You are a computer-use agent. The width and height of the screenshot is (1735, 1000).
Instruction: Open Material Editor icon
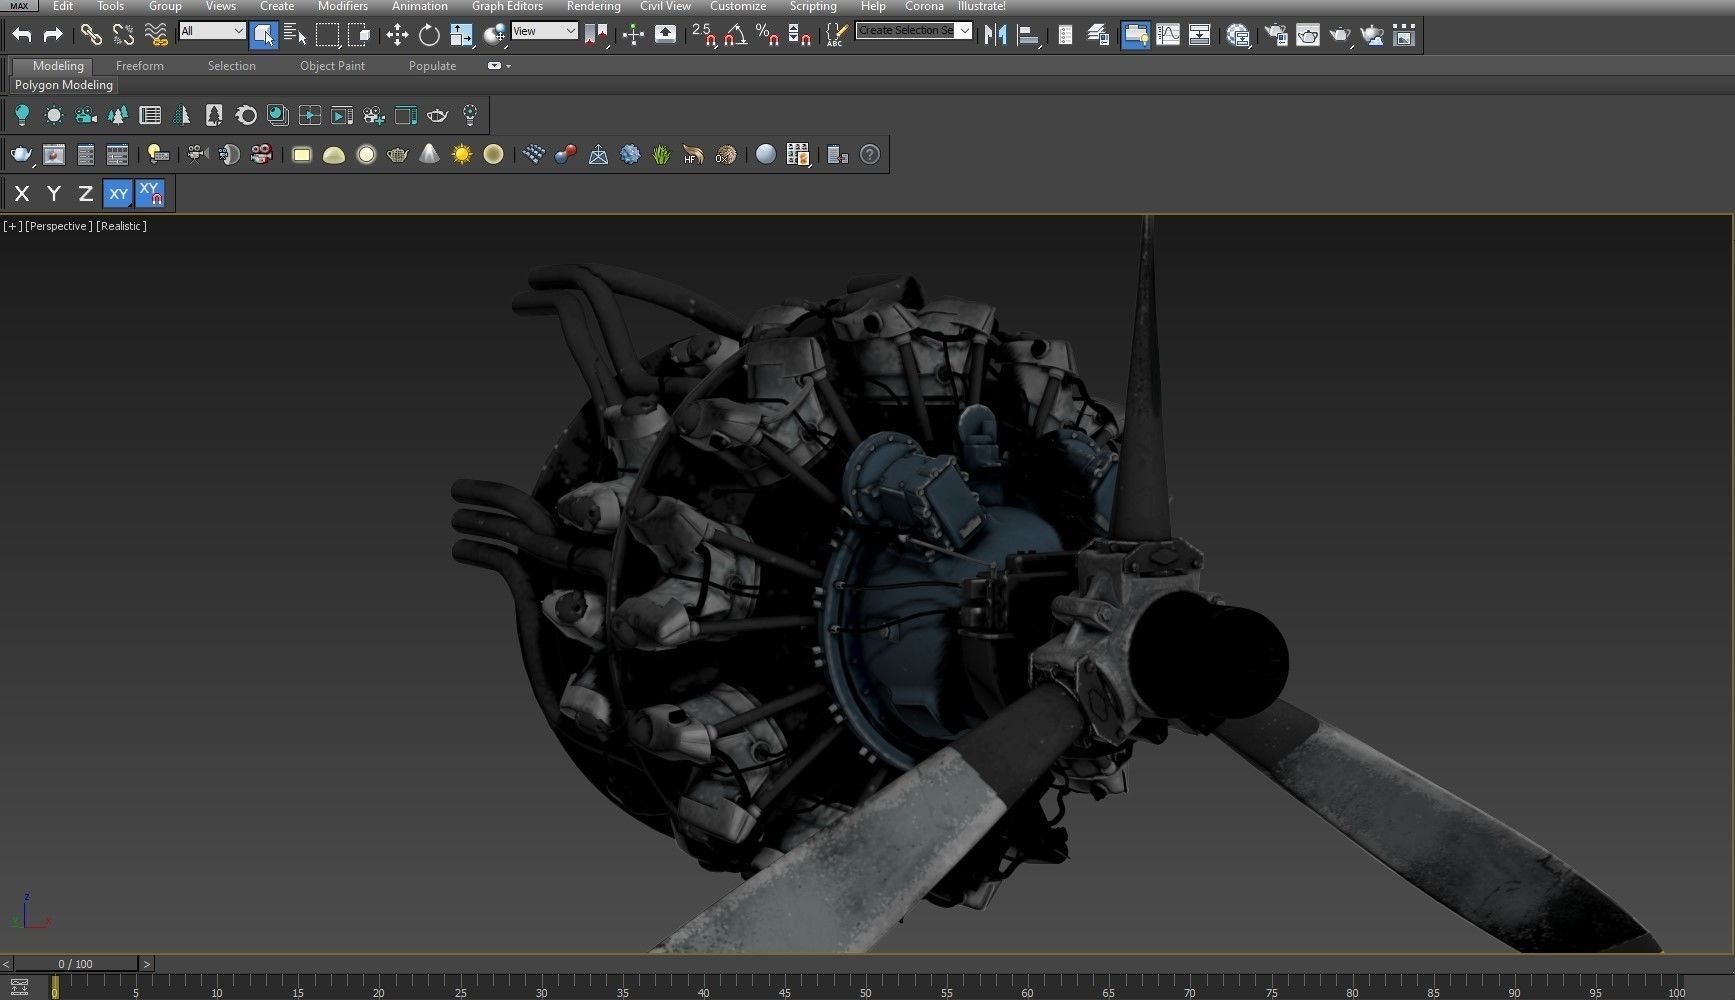tap(1238, 35)
